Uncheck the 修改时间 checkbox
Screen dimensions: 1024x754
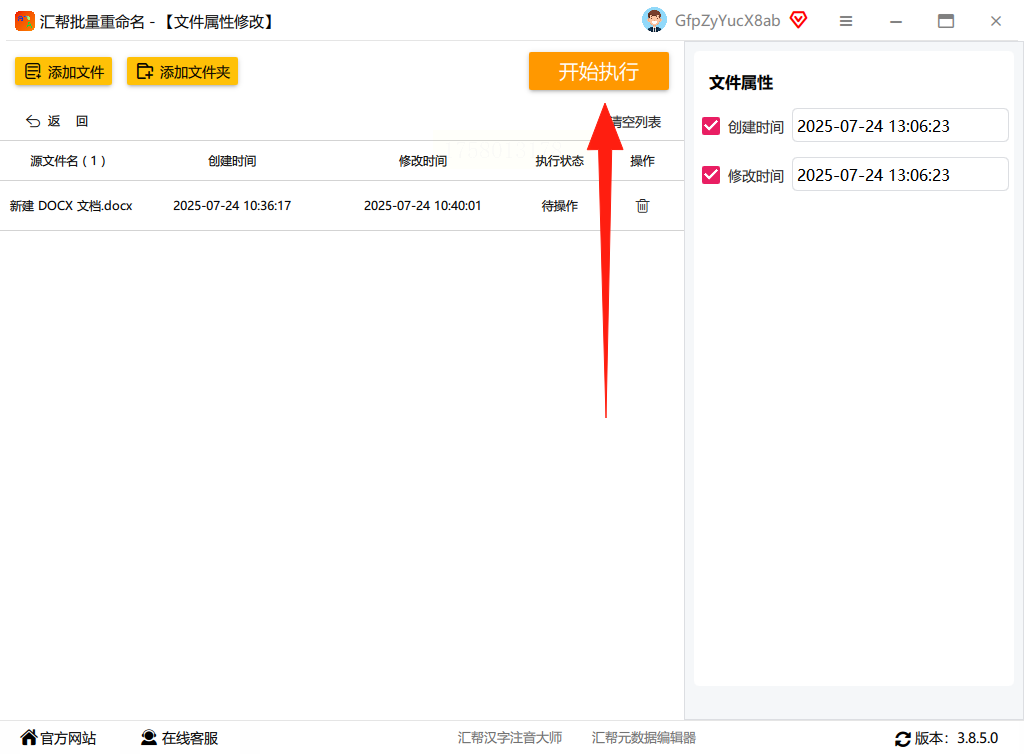click(711, 175)
